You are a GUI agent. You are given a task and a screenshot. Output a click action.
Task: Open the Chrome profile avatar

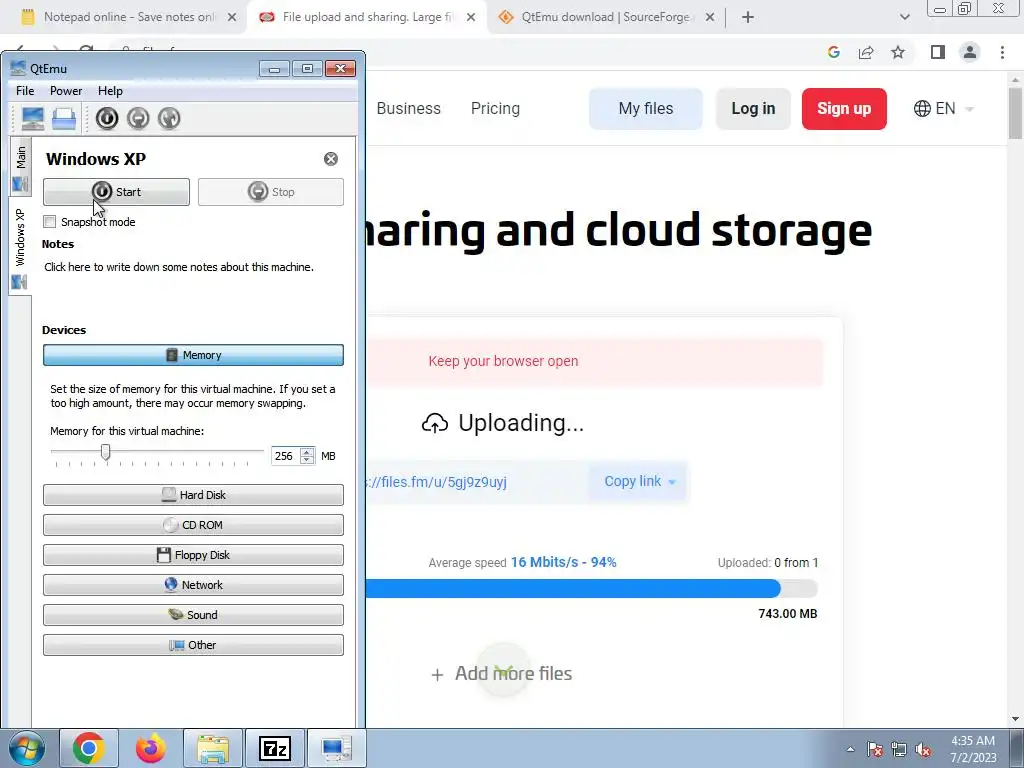pos(970,52)
